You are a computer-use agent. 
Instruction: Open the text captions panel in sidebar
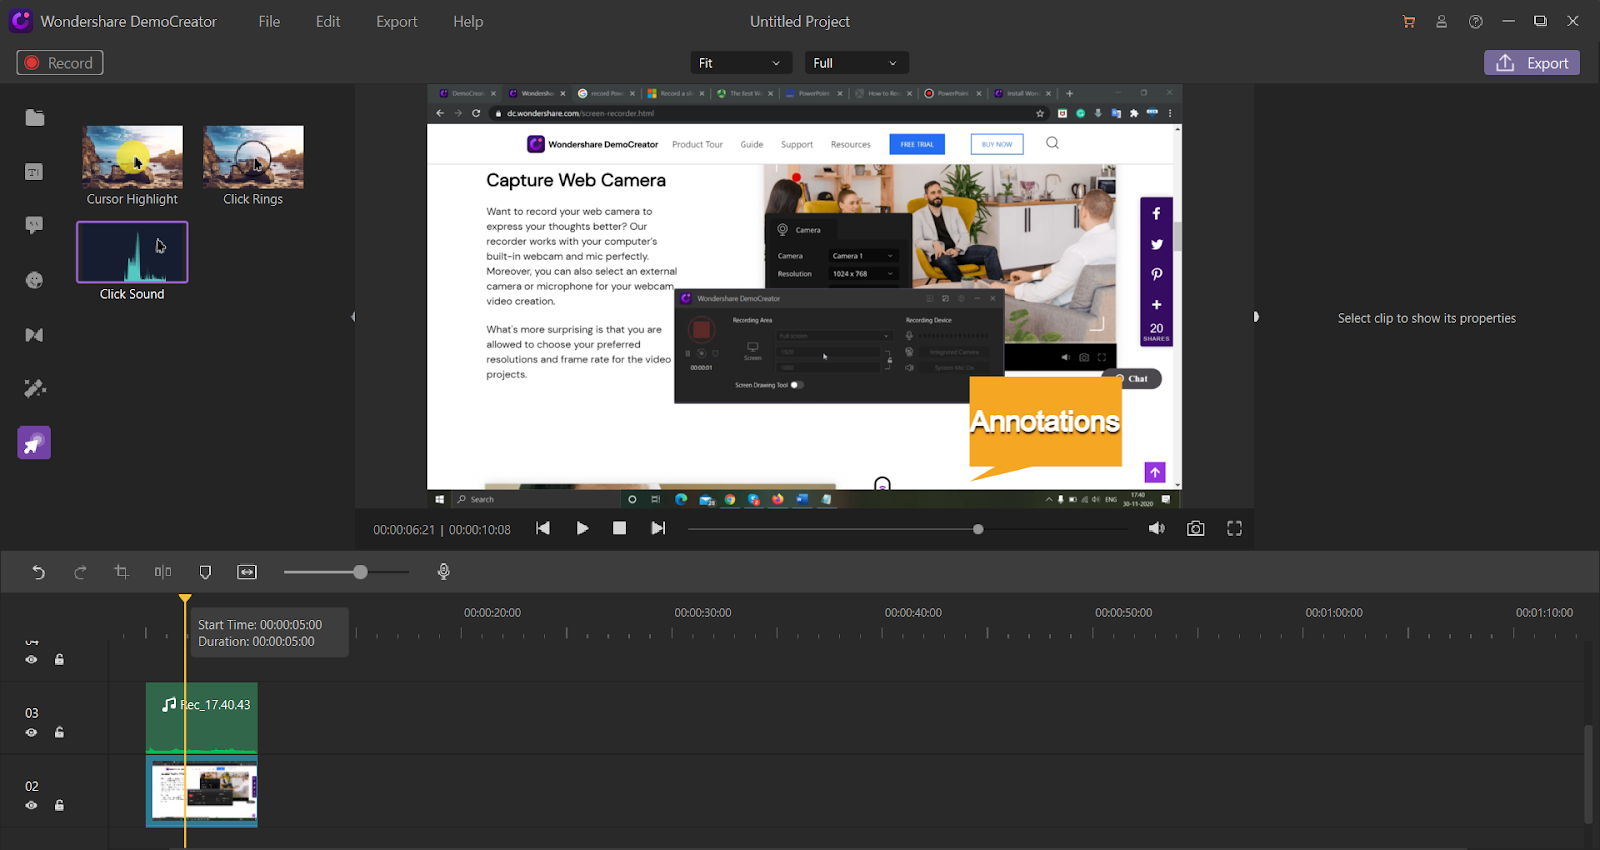point(34,172)
